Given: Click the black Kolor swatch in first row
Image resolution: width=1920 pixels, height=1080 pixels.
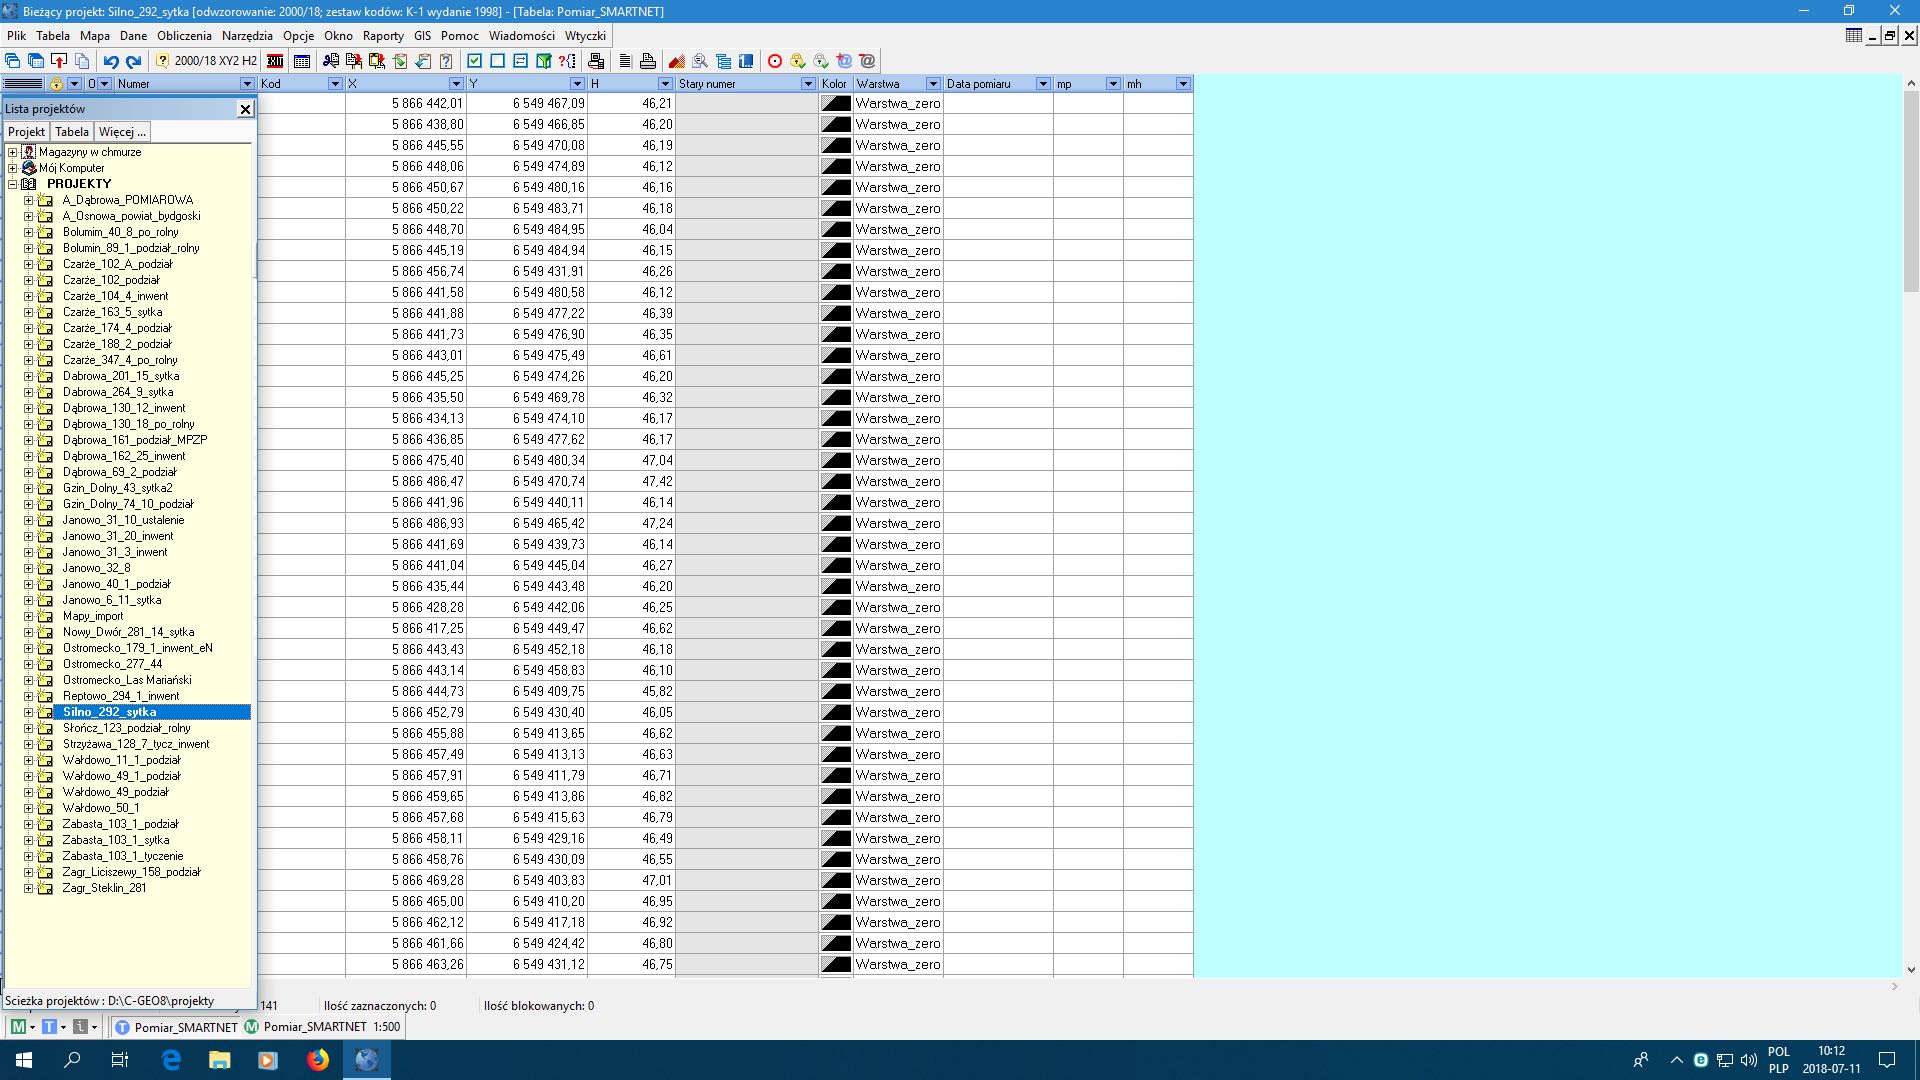Looking at the screenshot, I should click(x=835, y=103).
